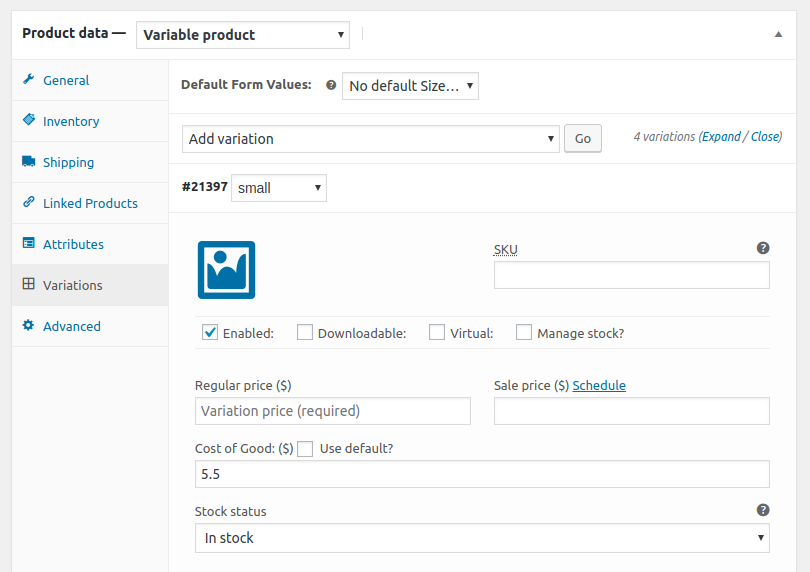Viewport: 810px width, 572px height.
Task: Click the wrench icon beside General
Action: click(29, 79)
